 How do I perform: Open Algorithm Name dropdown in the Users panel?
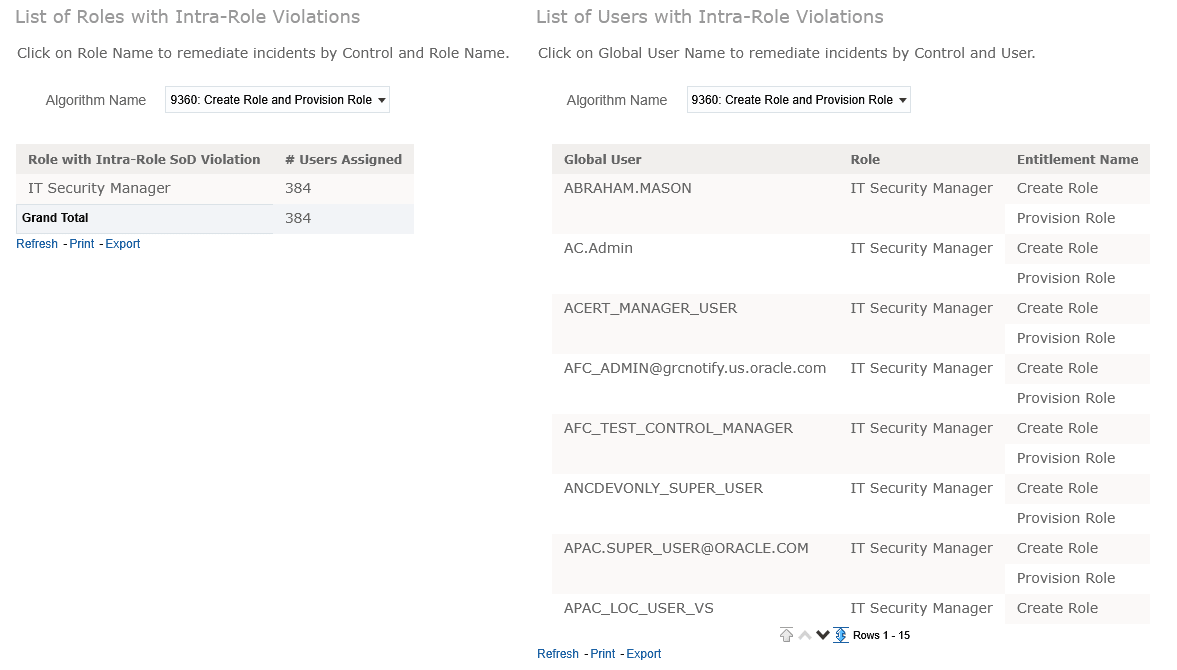pos(798,100)
